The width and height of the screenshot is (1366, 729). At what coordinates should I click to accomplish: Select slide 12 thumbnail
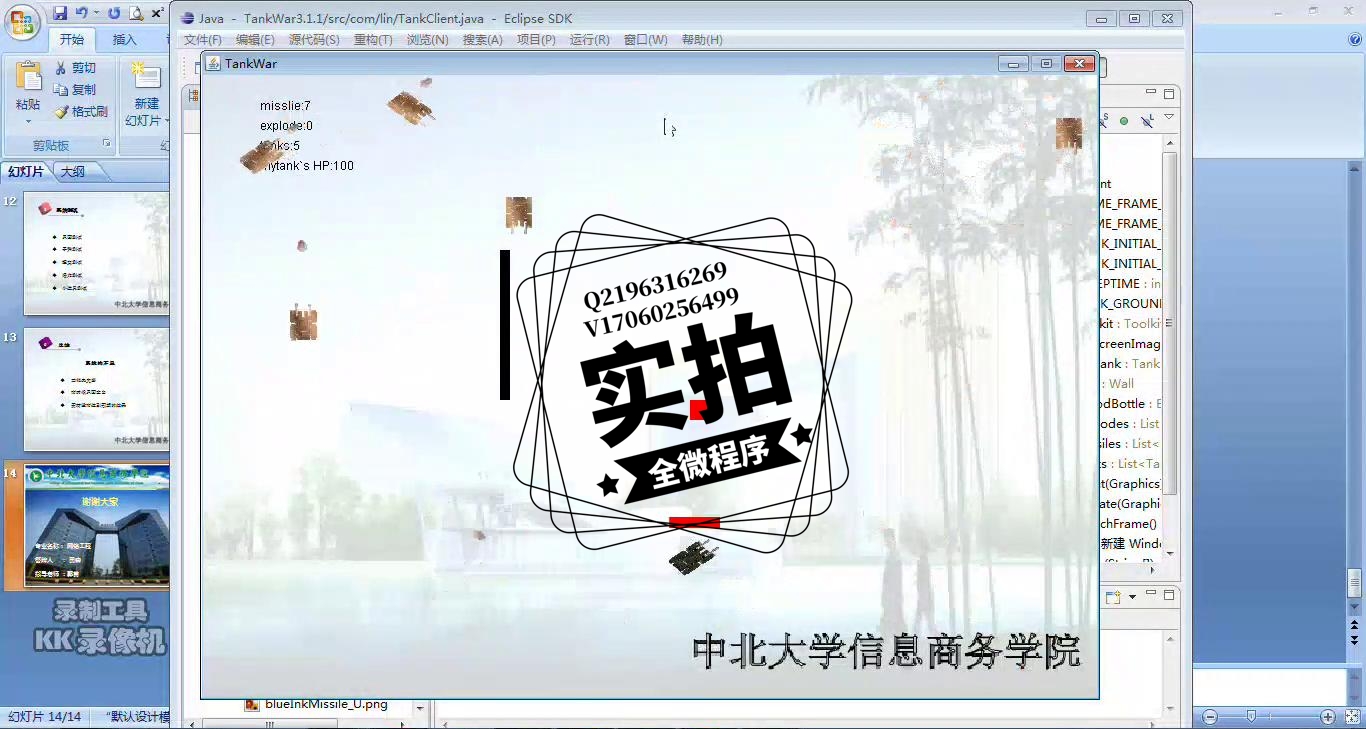pos(96,253)
